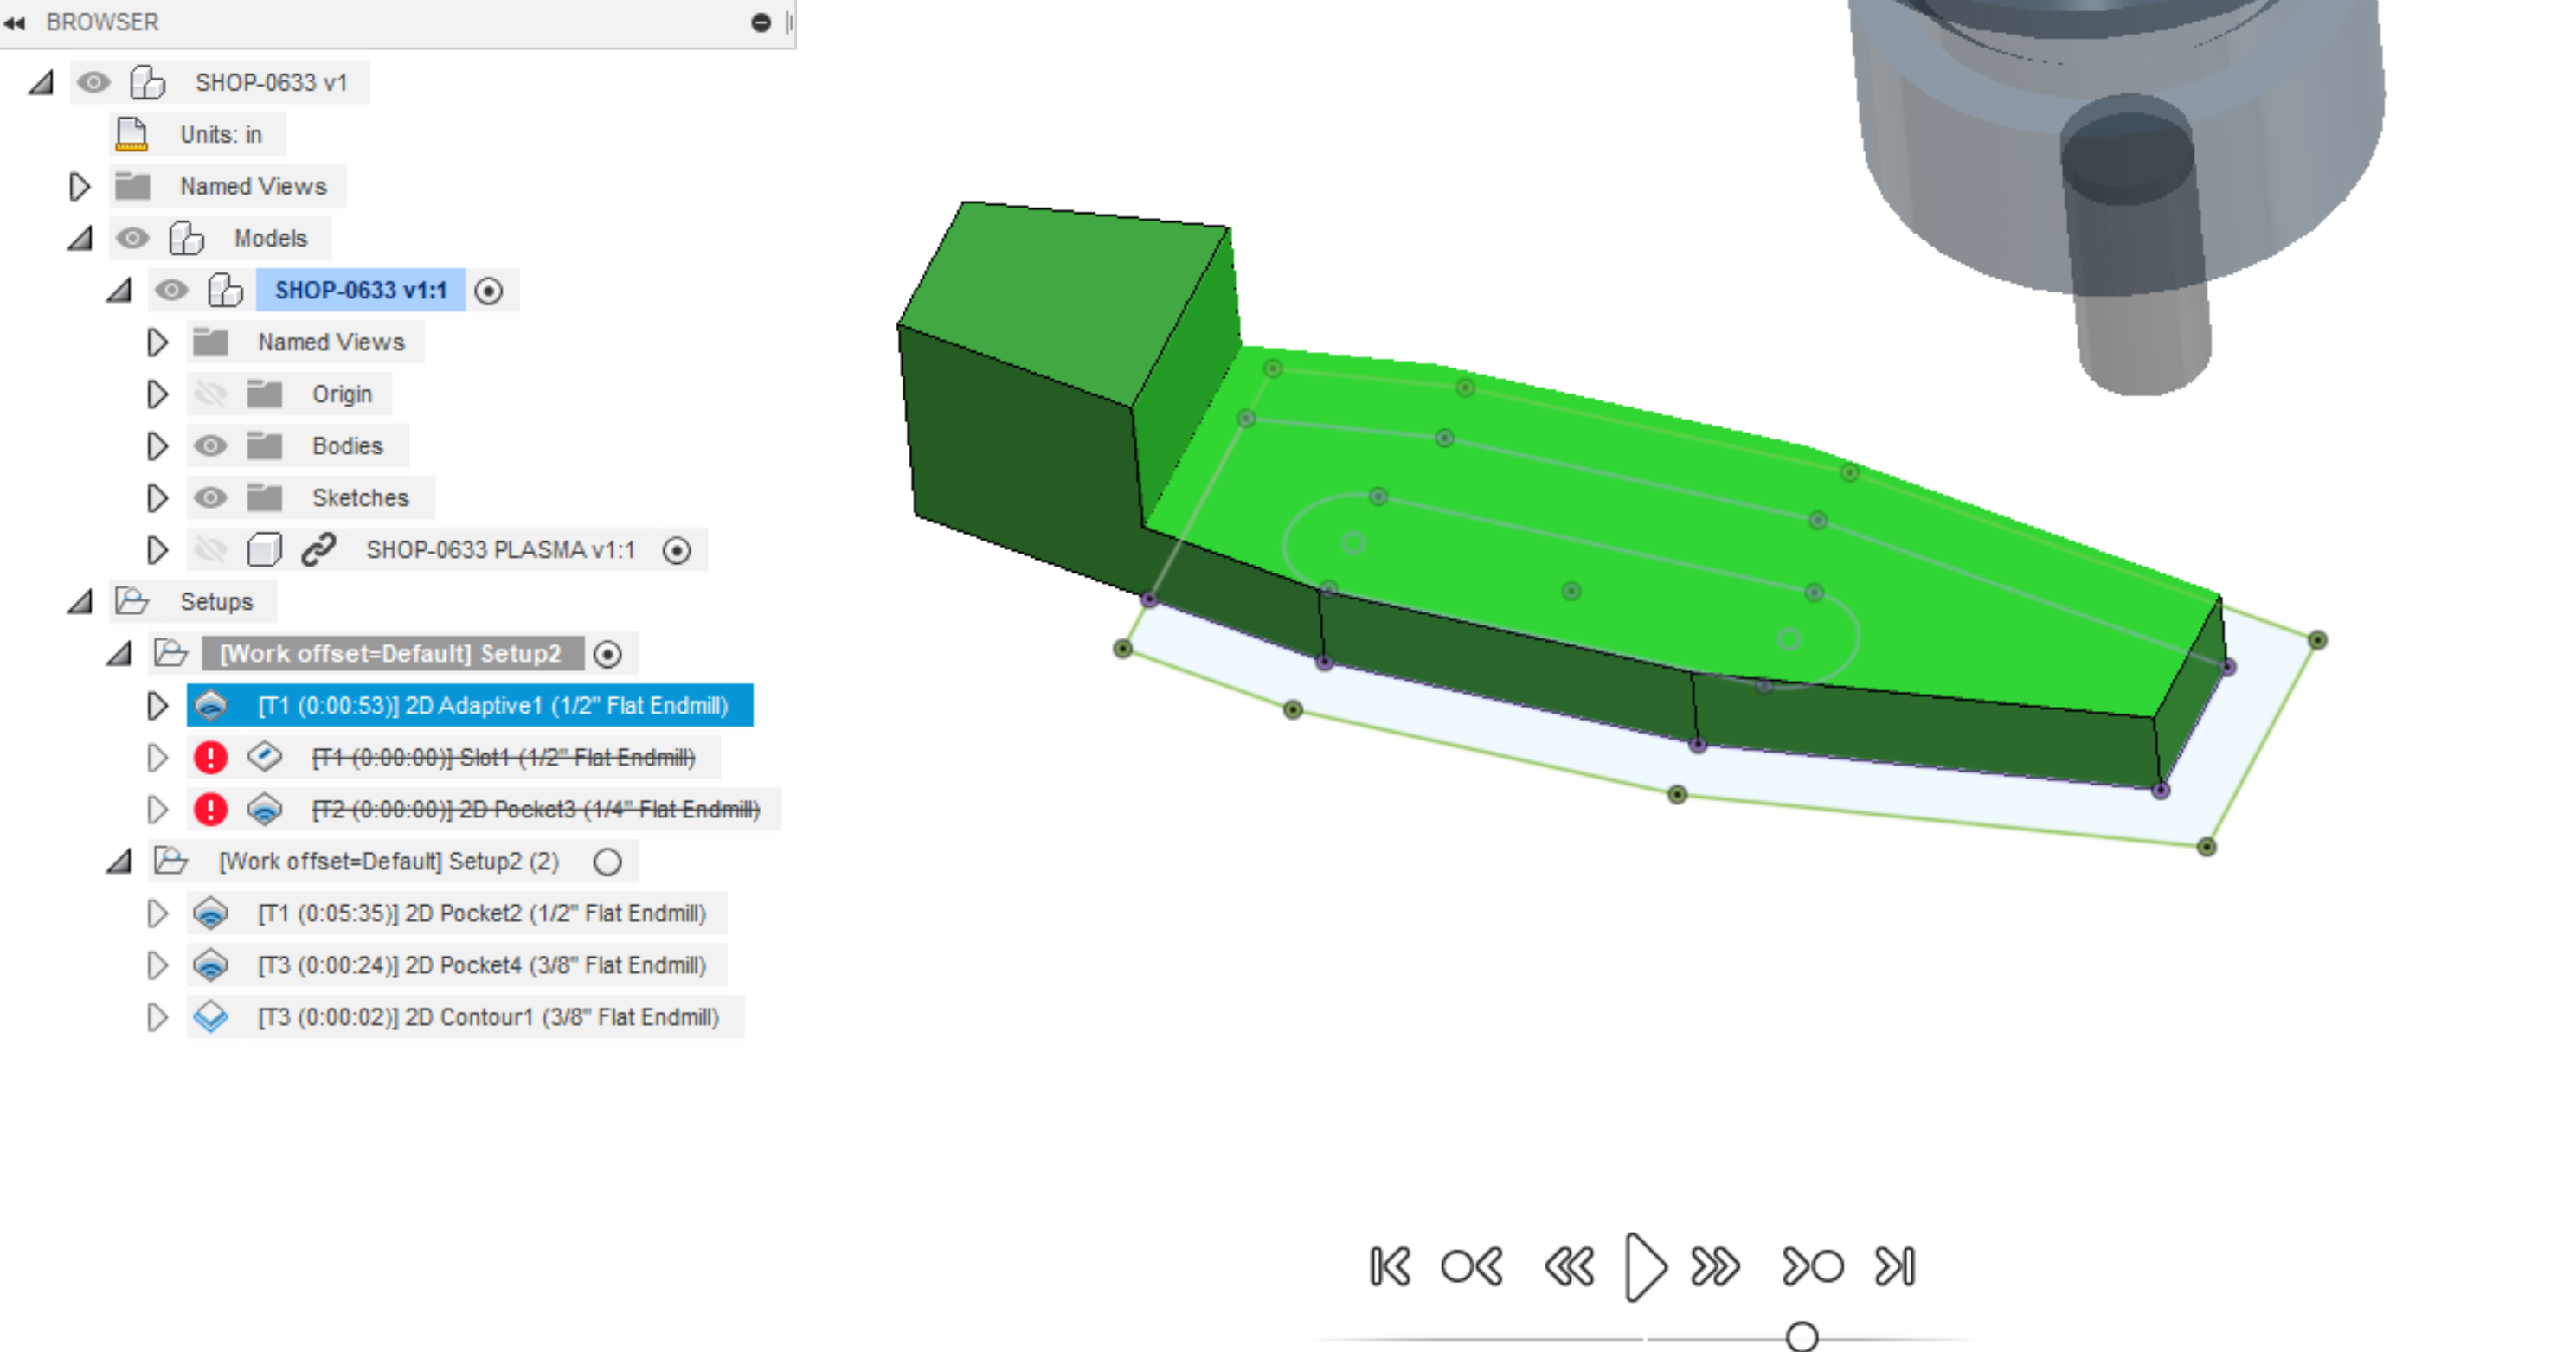Jump to simulation end
The width and height of the screenshot is (2576, 1352).
coord(1895,1267)
